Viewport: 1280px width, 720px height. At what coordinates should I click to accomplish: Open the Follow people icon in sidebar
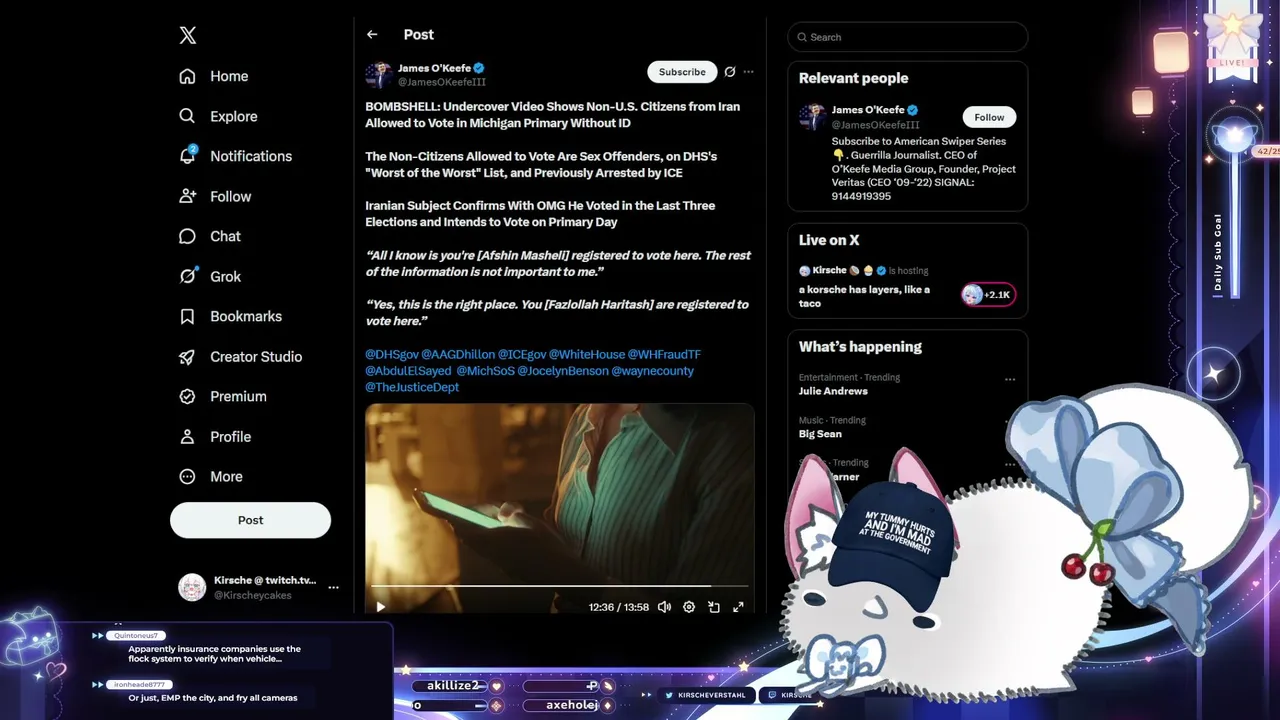click(x=187, y=196)
